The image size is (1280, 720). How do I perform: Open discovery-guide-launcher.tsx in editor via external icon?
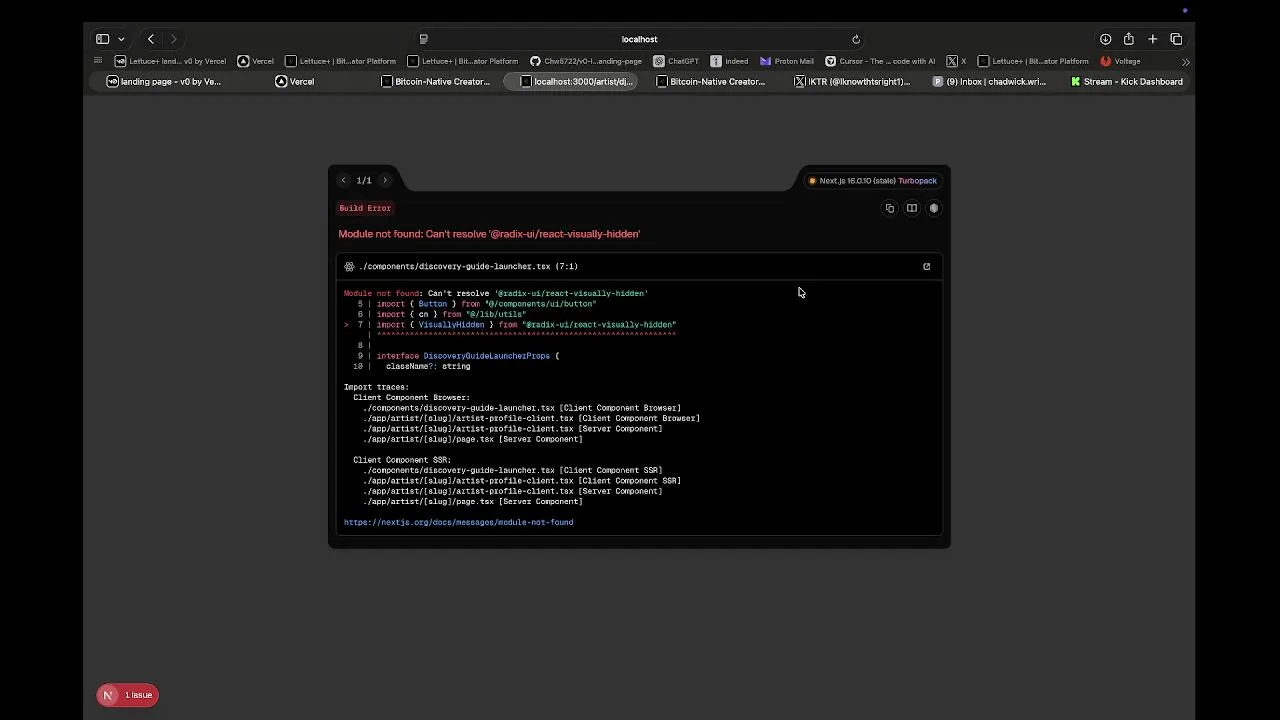[927, 266]
